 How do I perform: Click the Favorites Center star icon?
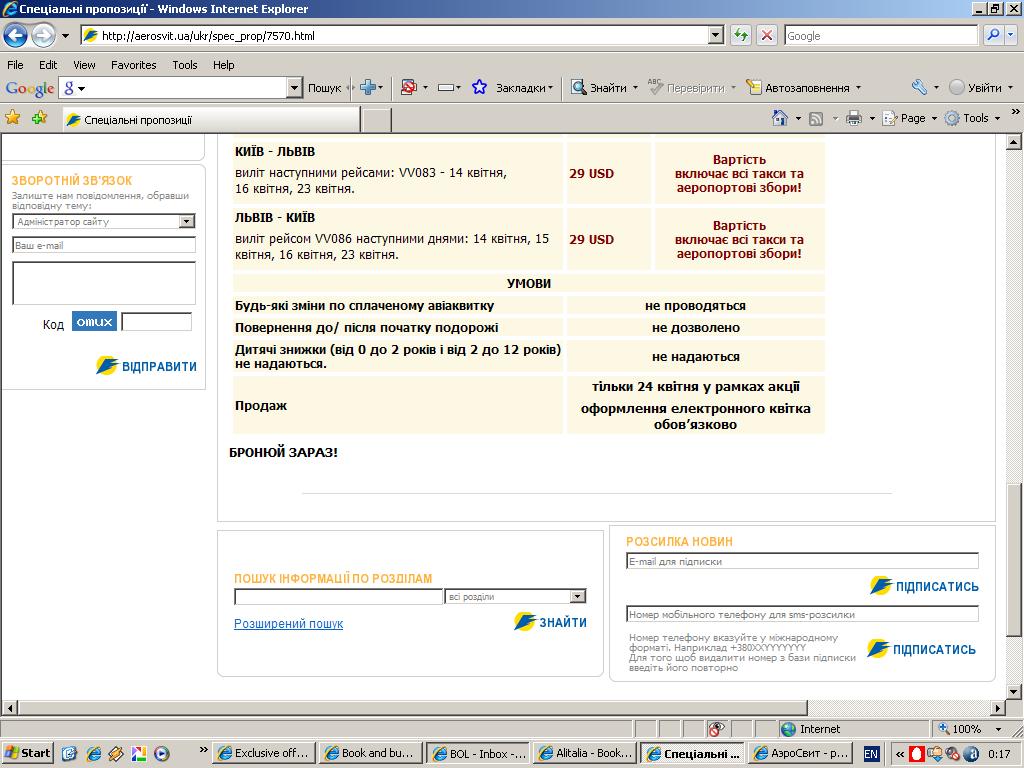(13, 118)
